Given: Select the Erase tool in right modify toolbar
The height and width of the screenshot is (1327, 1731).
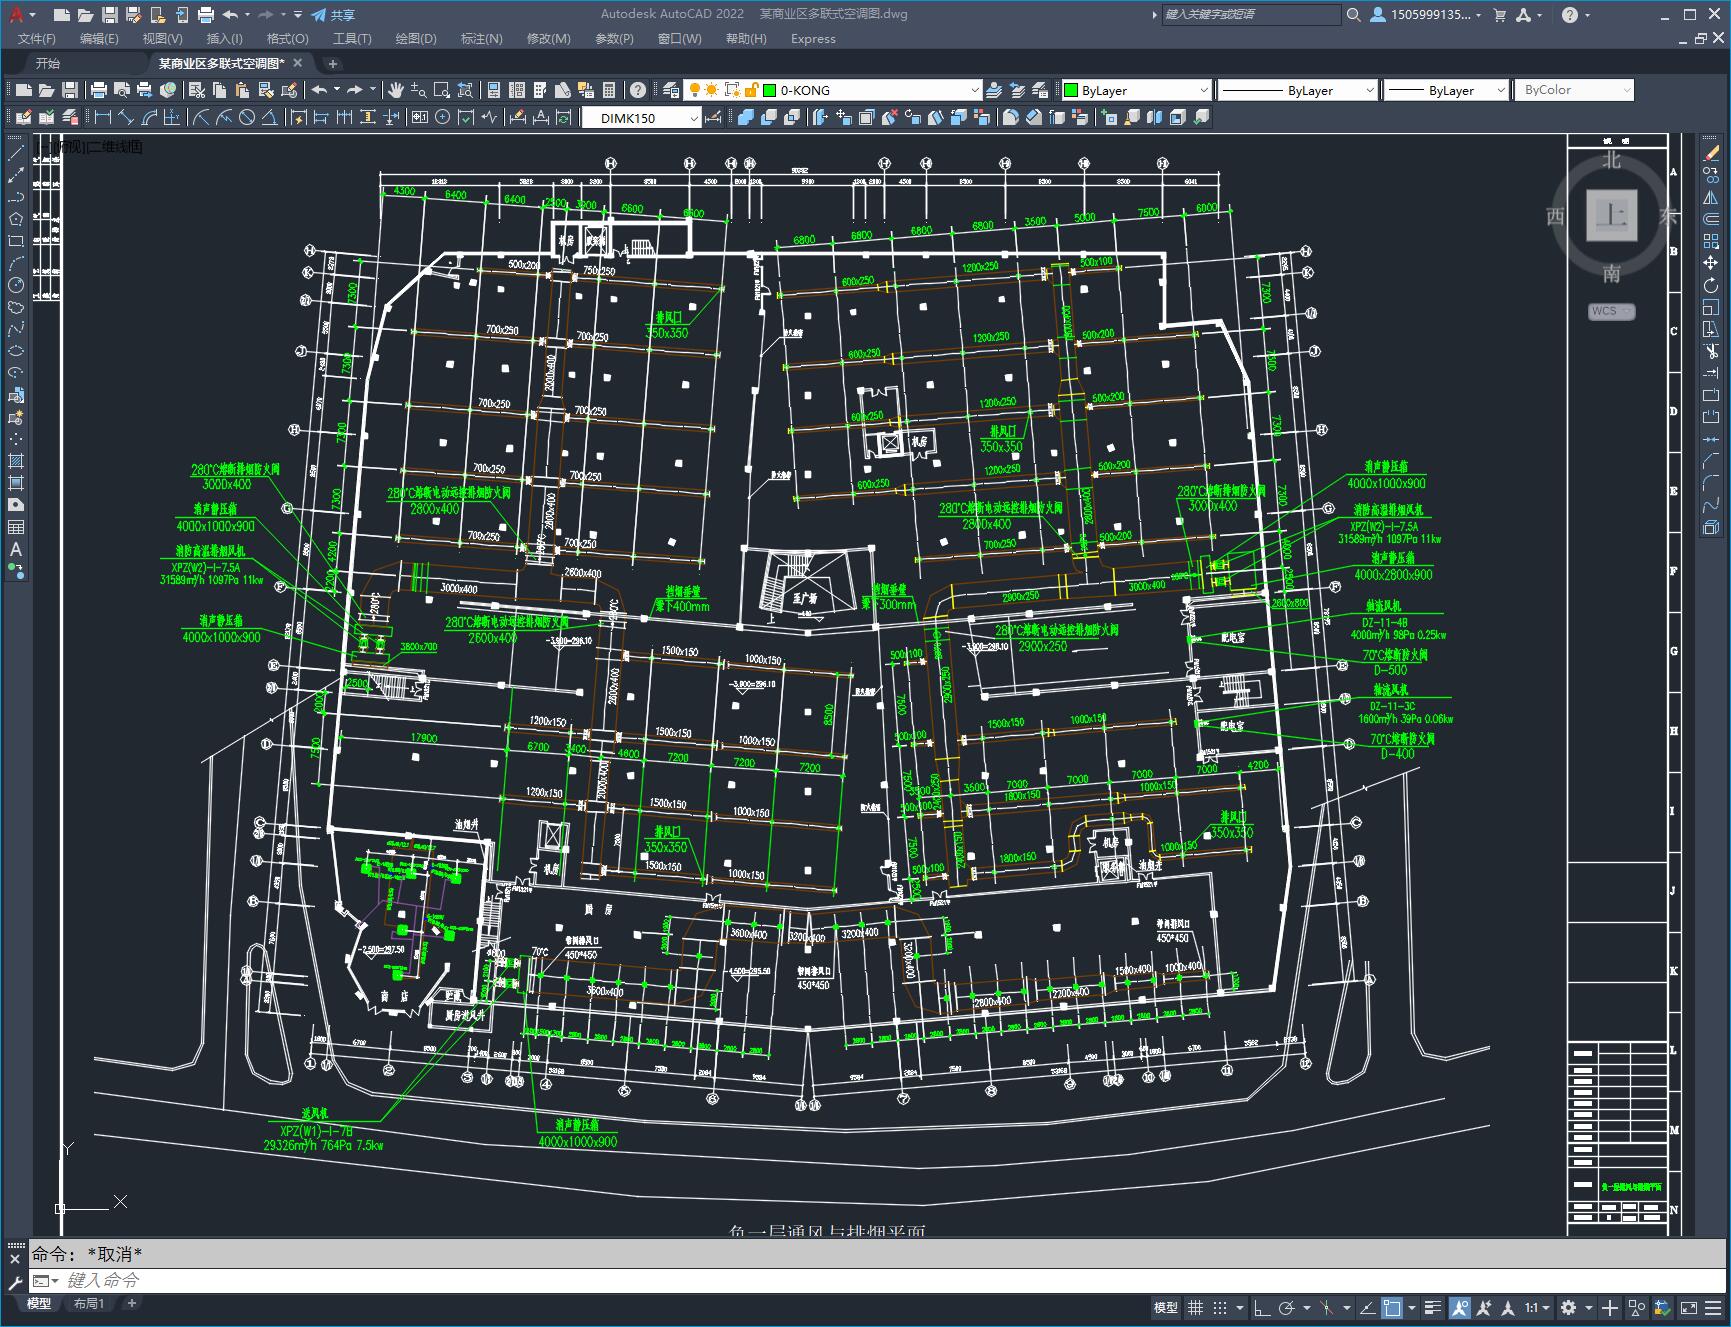Looking at the screenshot, I should [1711, 153].
